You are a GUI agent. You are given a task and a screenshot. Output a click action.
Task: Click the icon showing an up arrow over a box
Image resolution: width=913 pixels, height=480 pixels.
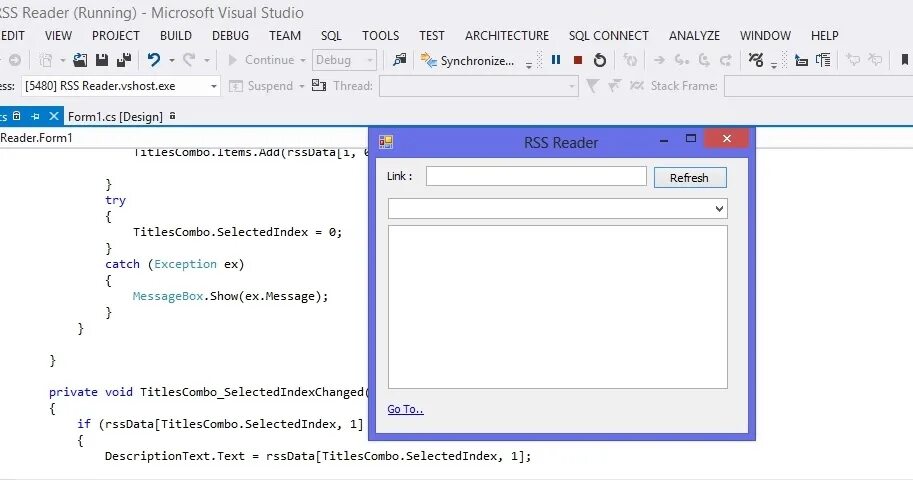click(x=801, y=60)
